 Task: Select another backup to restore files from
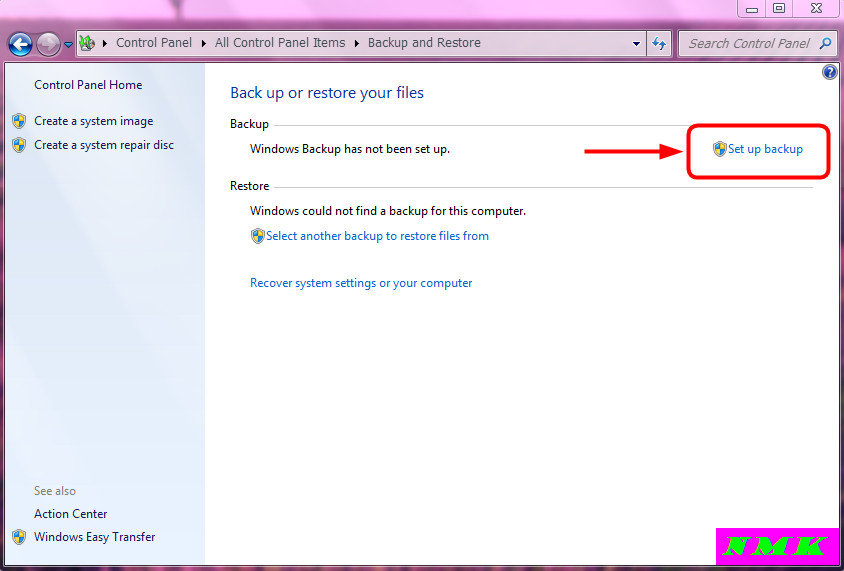coord(377,236)
